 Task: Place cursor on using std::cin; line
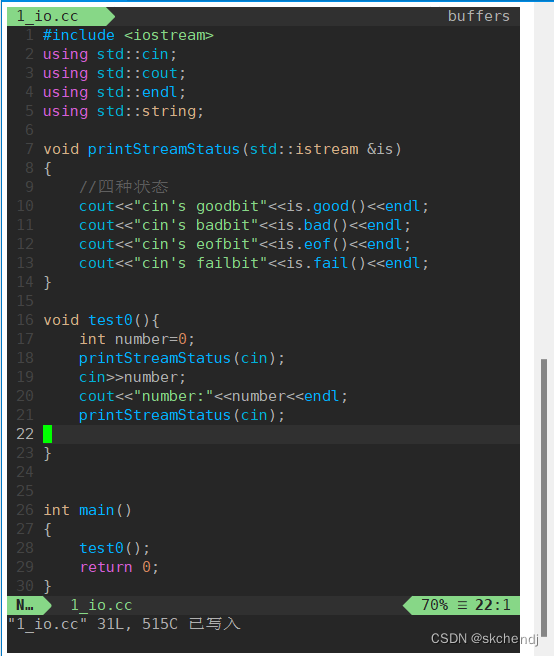[x=110, y=54]
